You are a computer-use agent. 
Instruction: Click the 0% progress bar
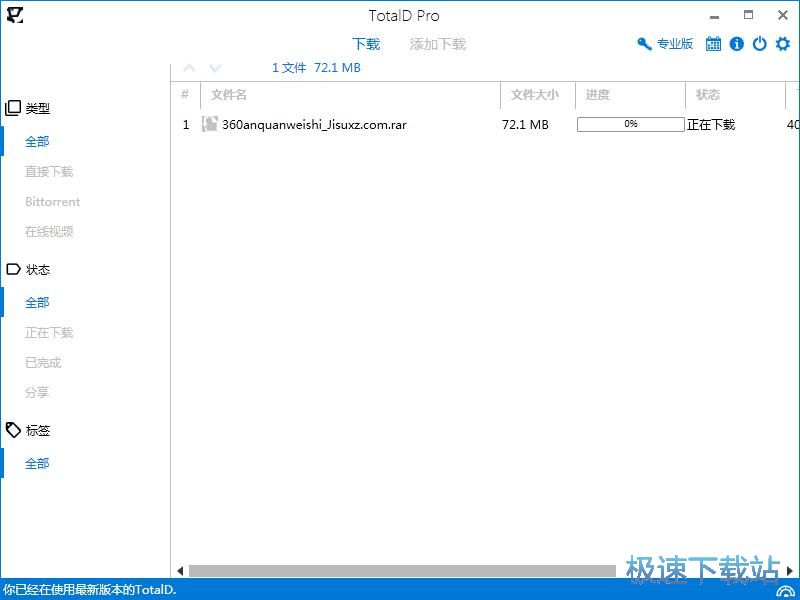[x=631, y=124]
